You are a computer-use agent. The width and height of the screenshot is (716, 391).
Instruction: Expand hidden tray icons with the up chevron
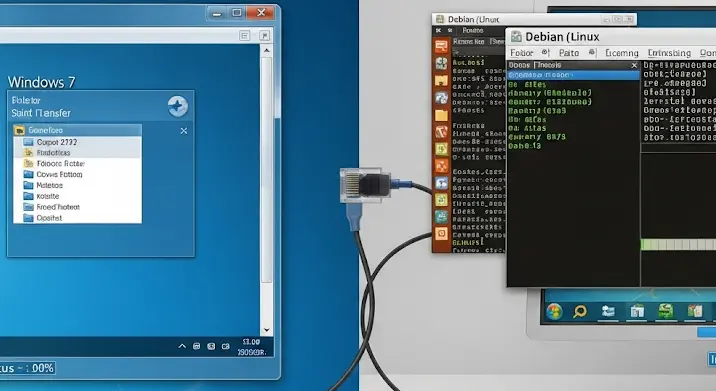(x=182, y=346)
